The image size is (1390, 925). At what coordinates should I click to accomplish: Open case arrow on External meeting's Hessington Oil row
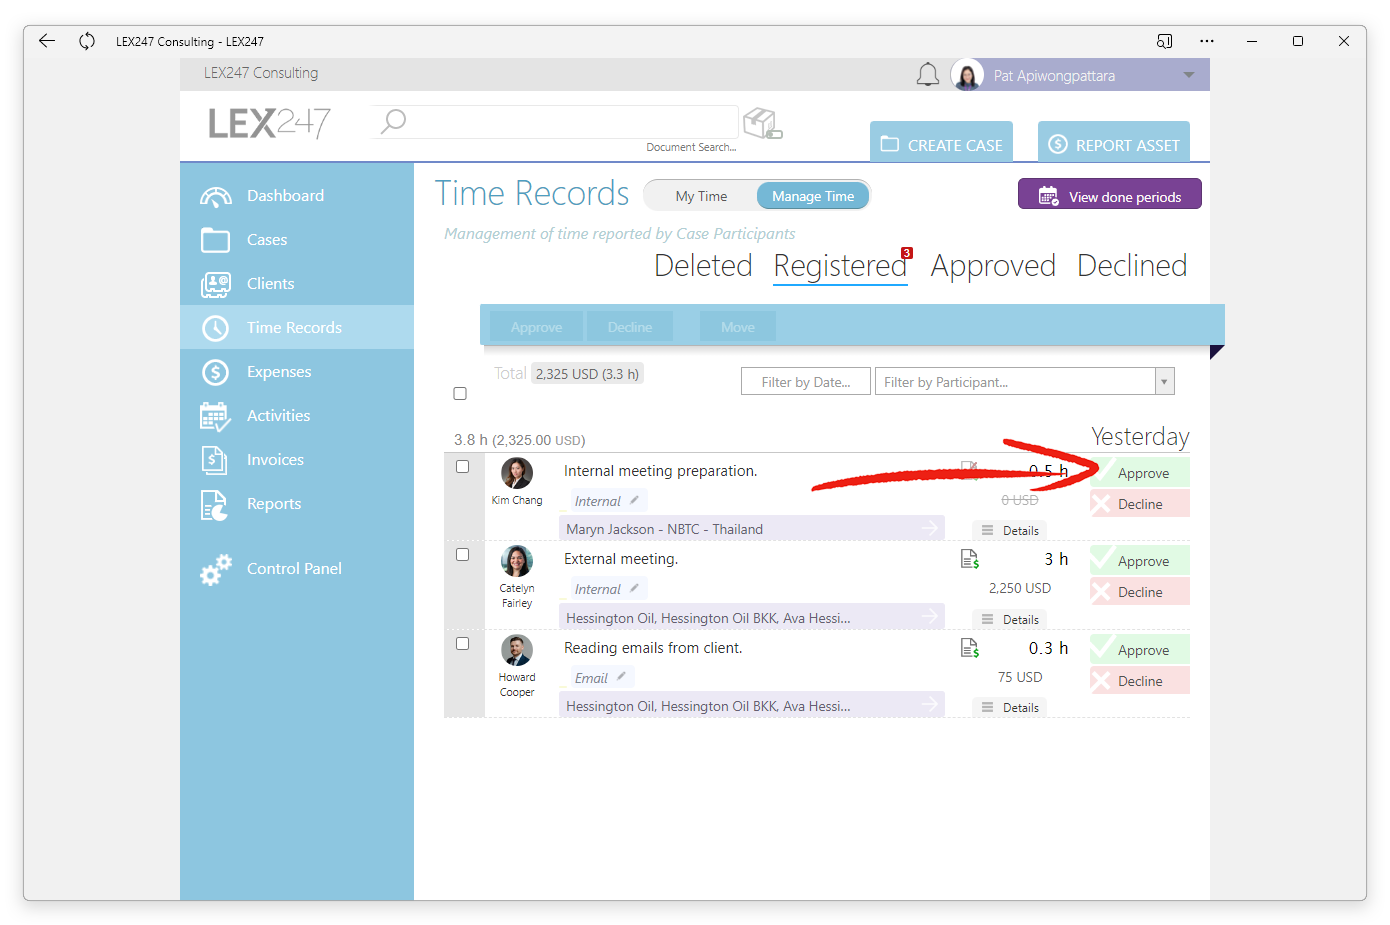(x=930, y=617)
